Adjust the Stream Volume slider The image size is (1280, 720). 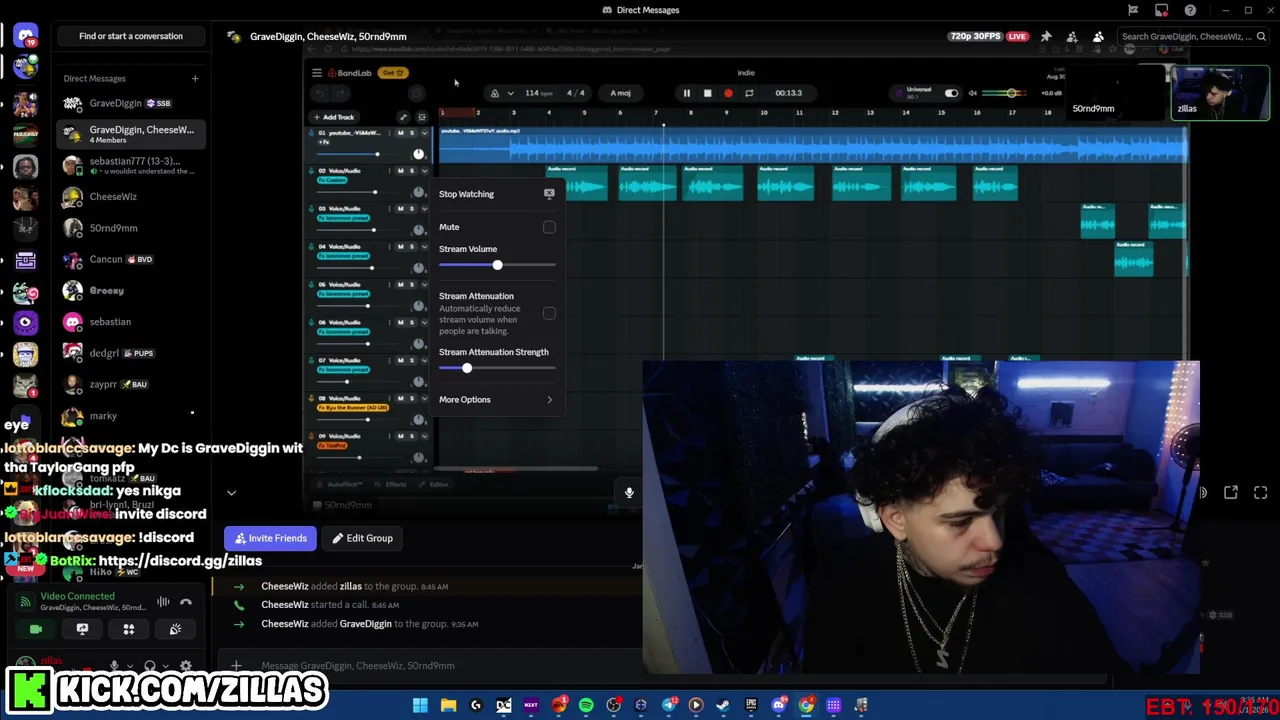[x=497, y=265]
